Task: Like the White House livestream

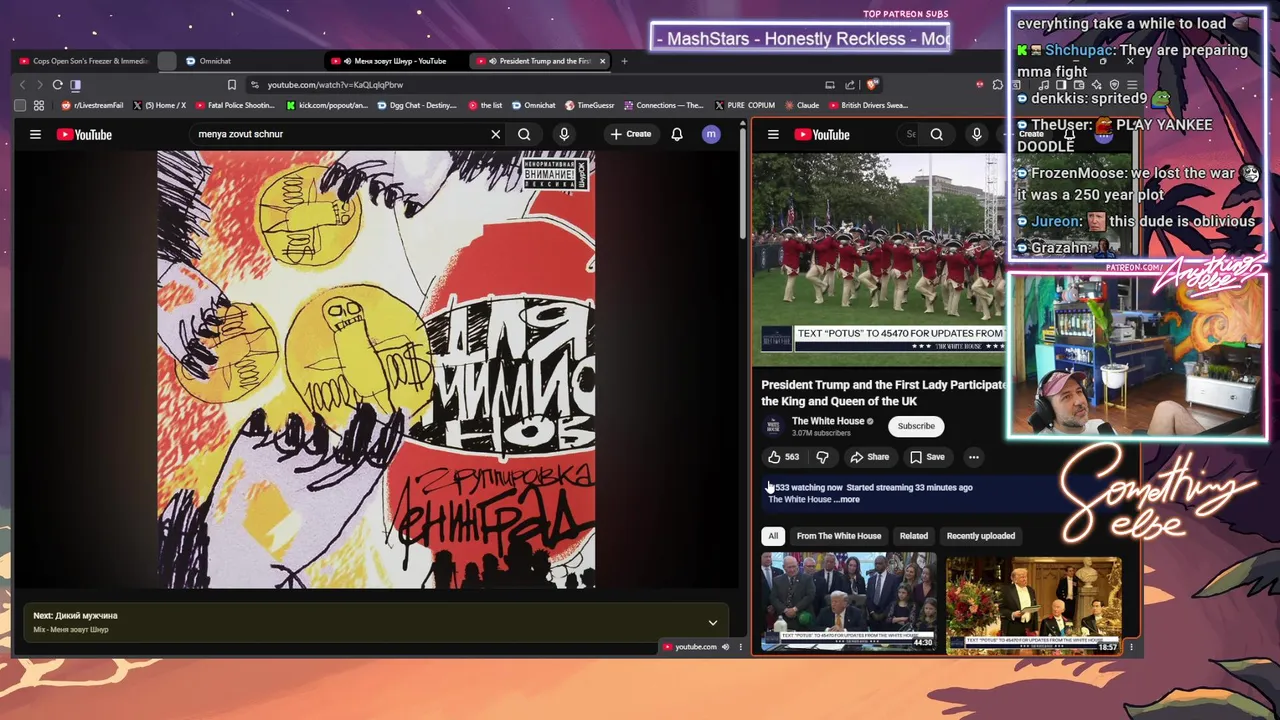Action: click(783, 457)
